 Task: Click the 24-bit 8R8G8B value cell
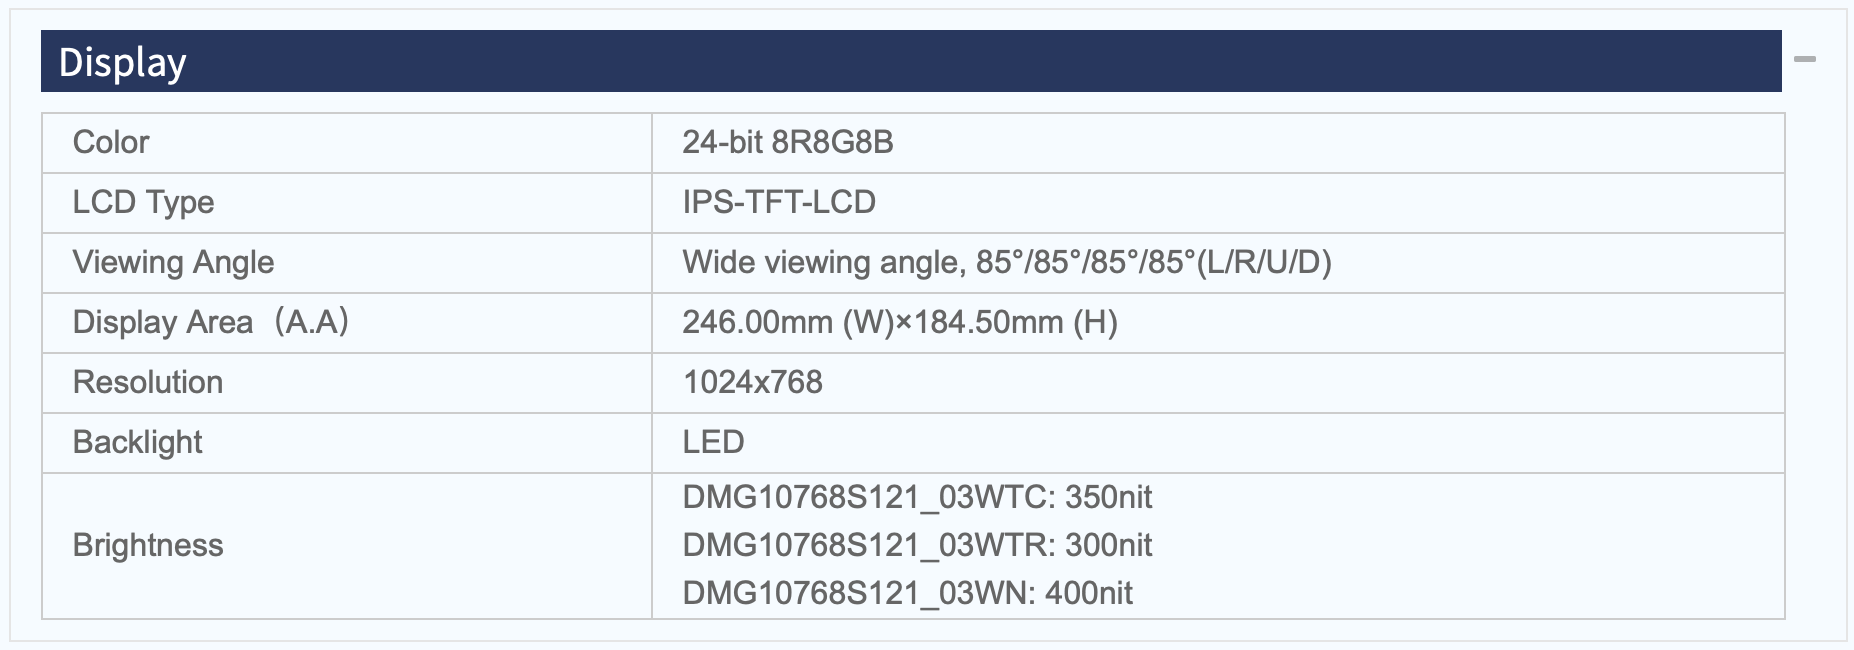tap(1218, 143)
